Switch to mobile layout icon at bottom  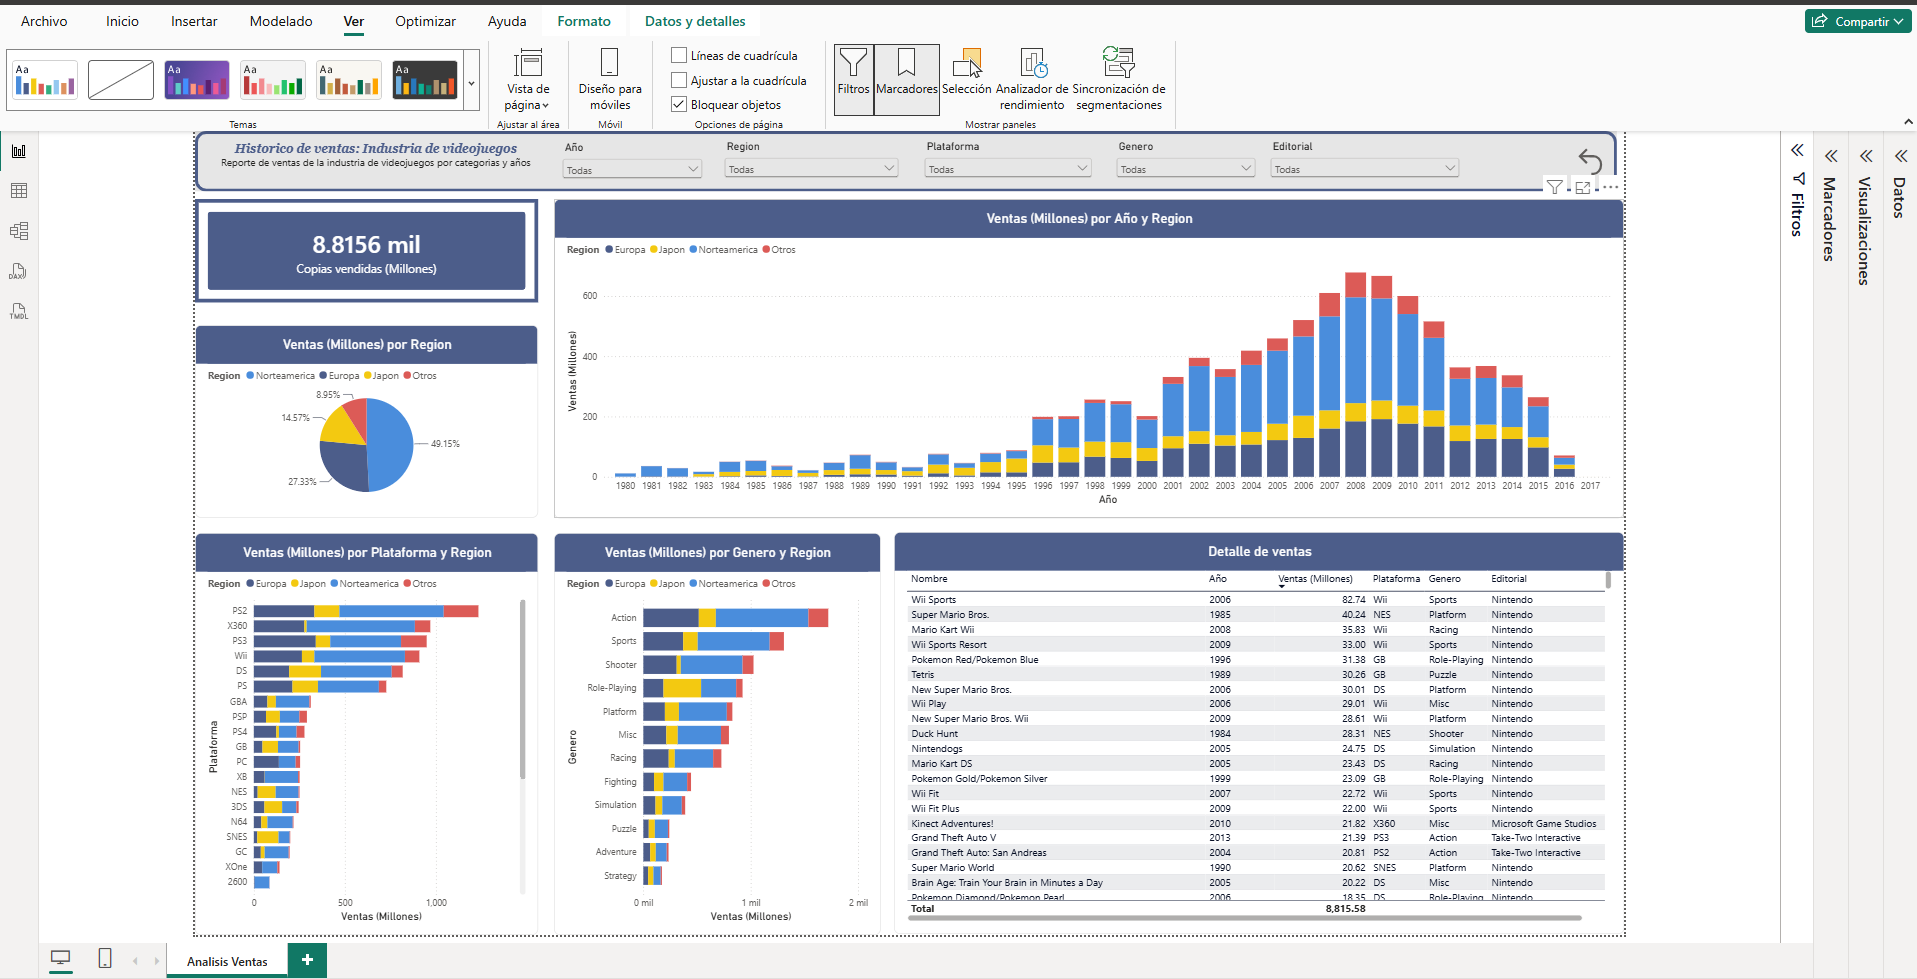(105, 958)
